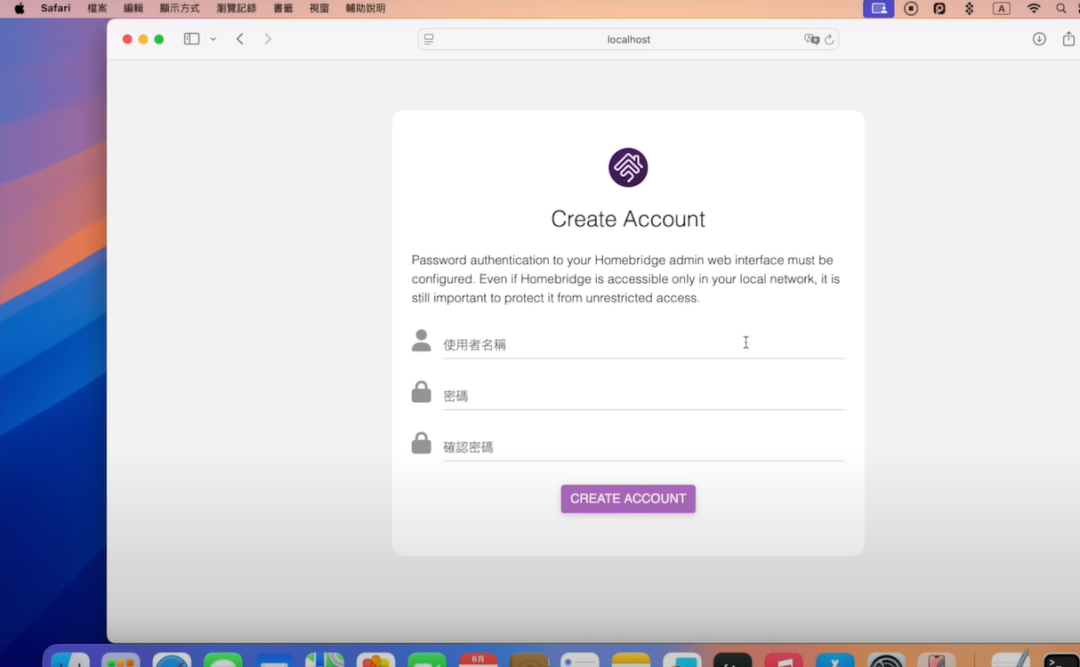This screenshot has height=667, width=1080.
Task: Go forward with the Safari forward arrow
Action: 268,39
